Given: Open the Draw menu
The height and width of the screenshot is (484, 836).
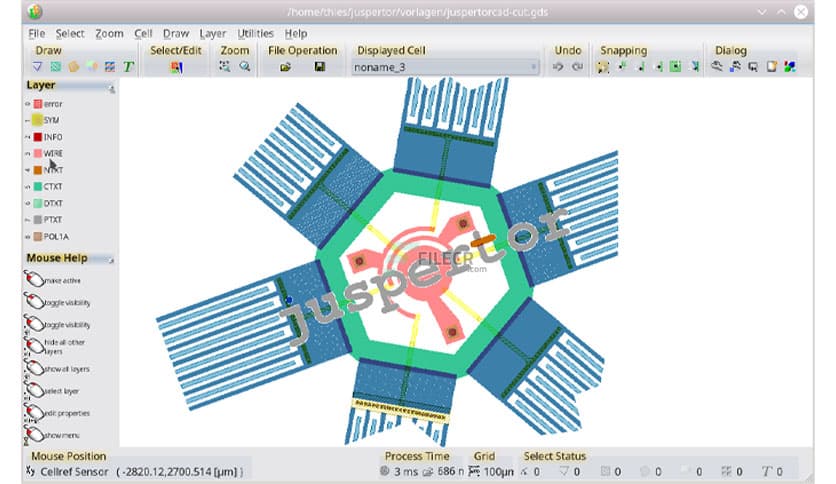Looking at the screenshot, I should (x=176, y=34).
